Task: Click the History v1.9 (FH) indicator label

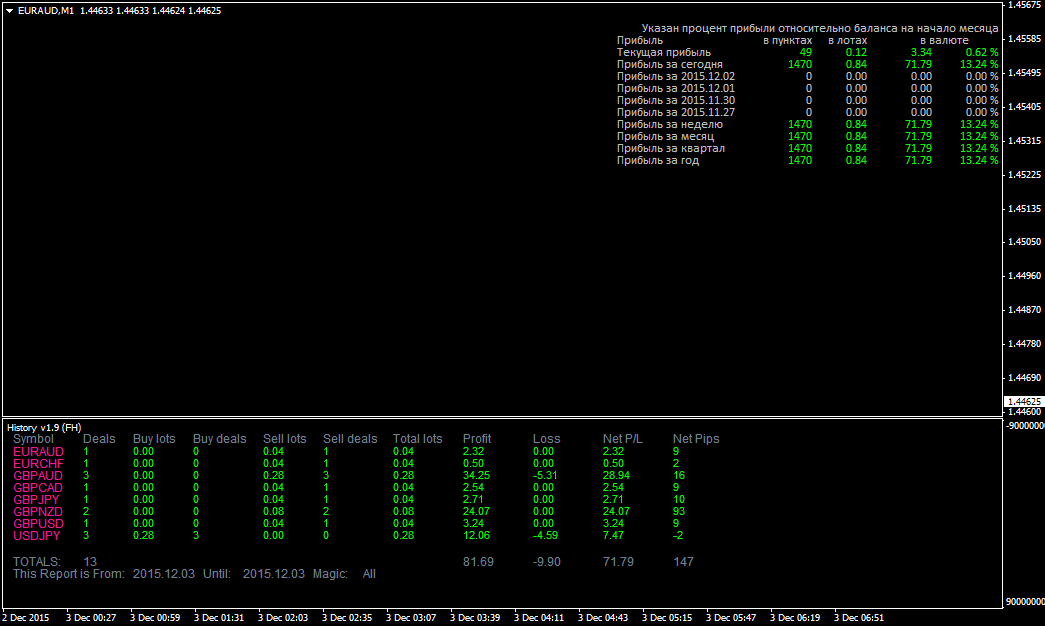Action: click(x=44, y=427)
